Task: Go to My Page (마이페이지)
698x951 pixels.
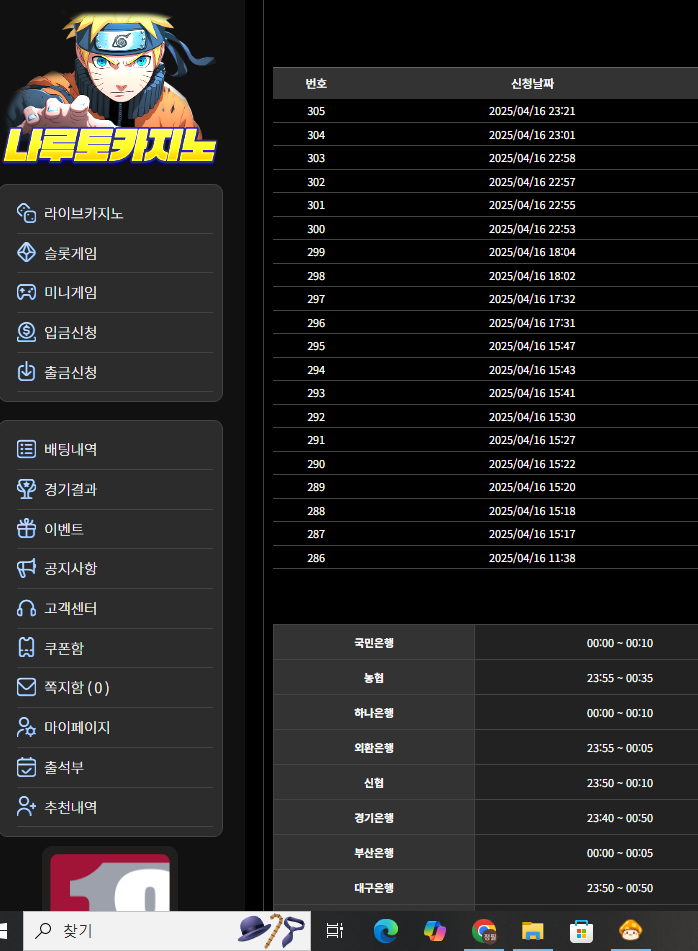Action: (x=76, y=727)
